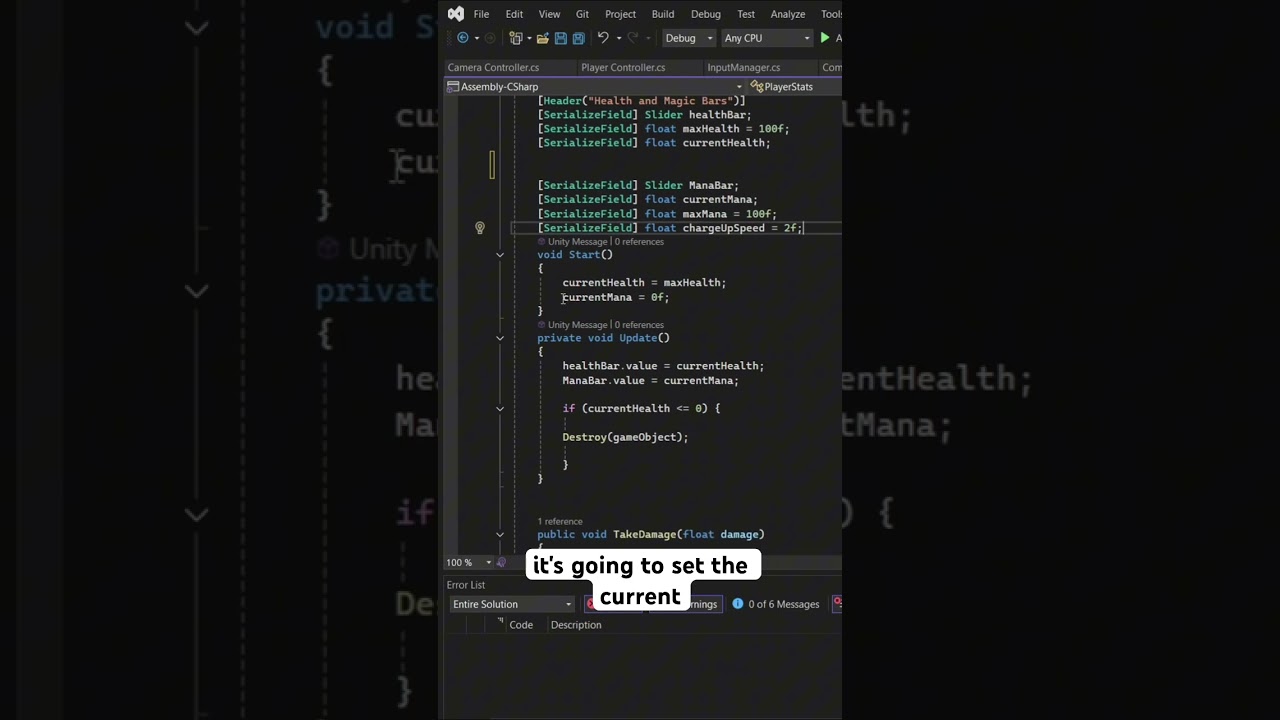The height and width of the screenshot is (720, 1280).
Task: Switch to the Camera Controller.cs tab
Action: (x=493, y=67)
